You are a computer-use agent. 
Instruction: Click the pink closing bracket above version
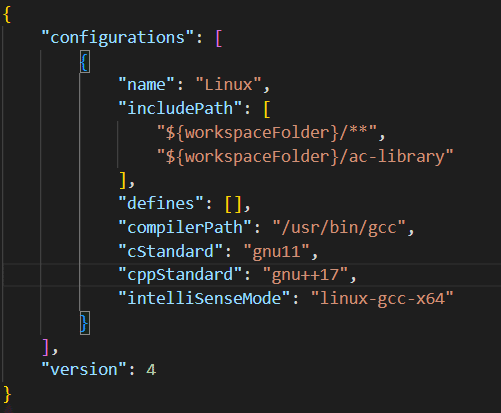[x=46, y=347]
